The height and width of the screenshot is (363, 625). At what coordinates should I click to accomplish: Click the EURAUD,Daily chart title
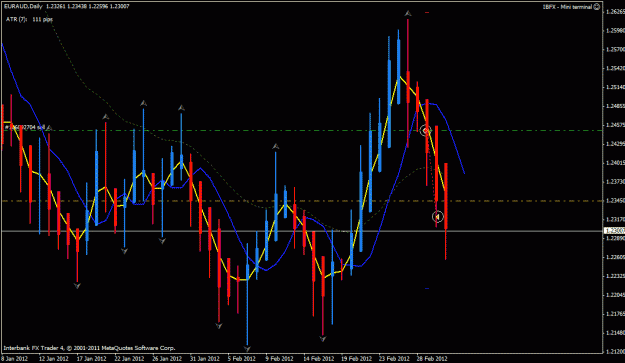(x=23, y=6)
